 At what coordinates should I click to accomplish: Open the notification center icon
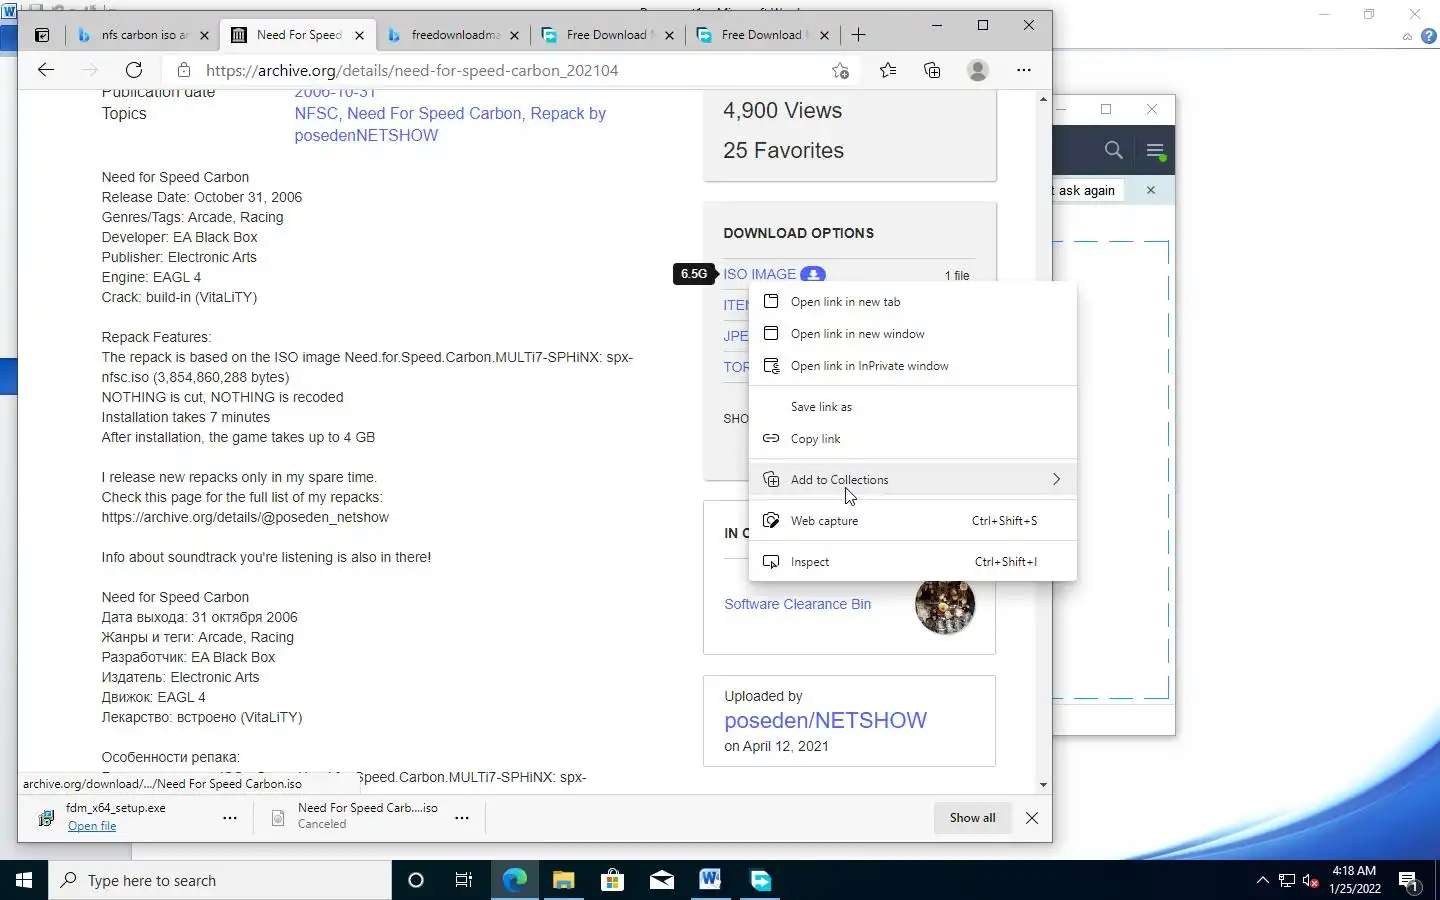tap(1408, 881)
